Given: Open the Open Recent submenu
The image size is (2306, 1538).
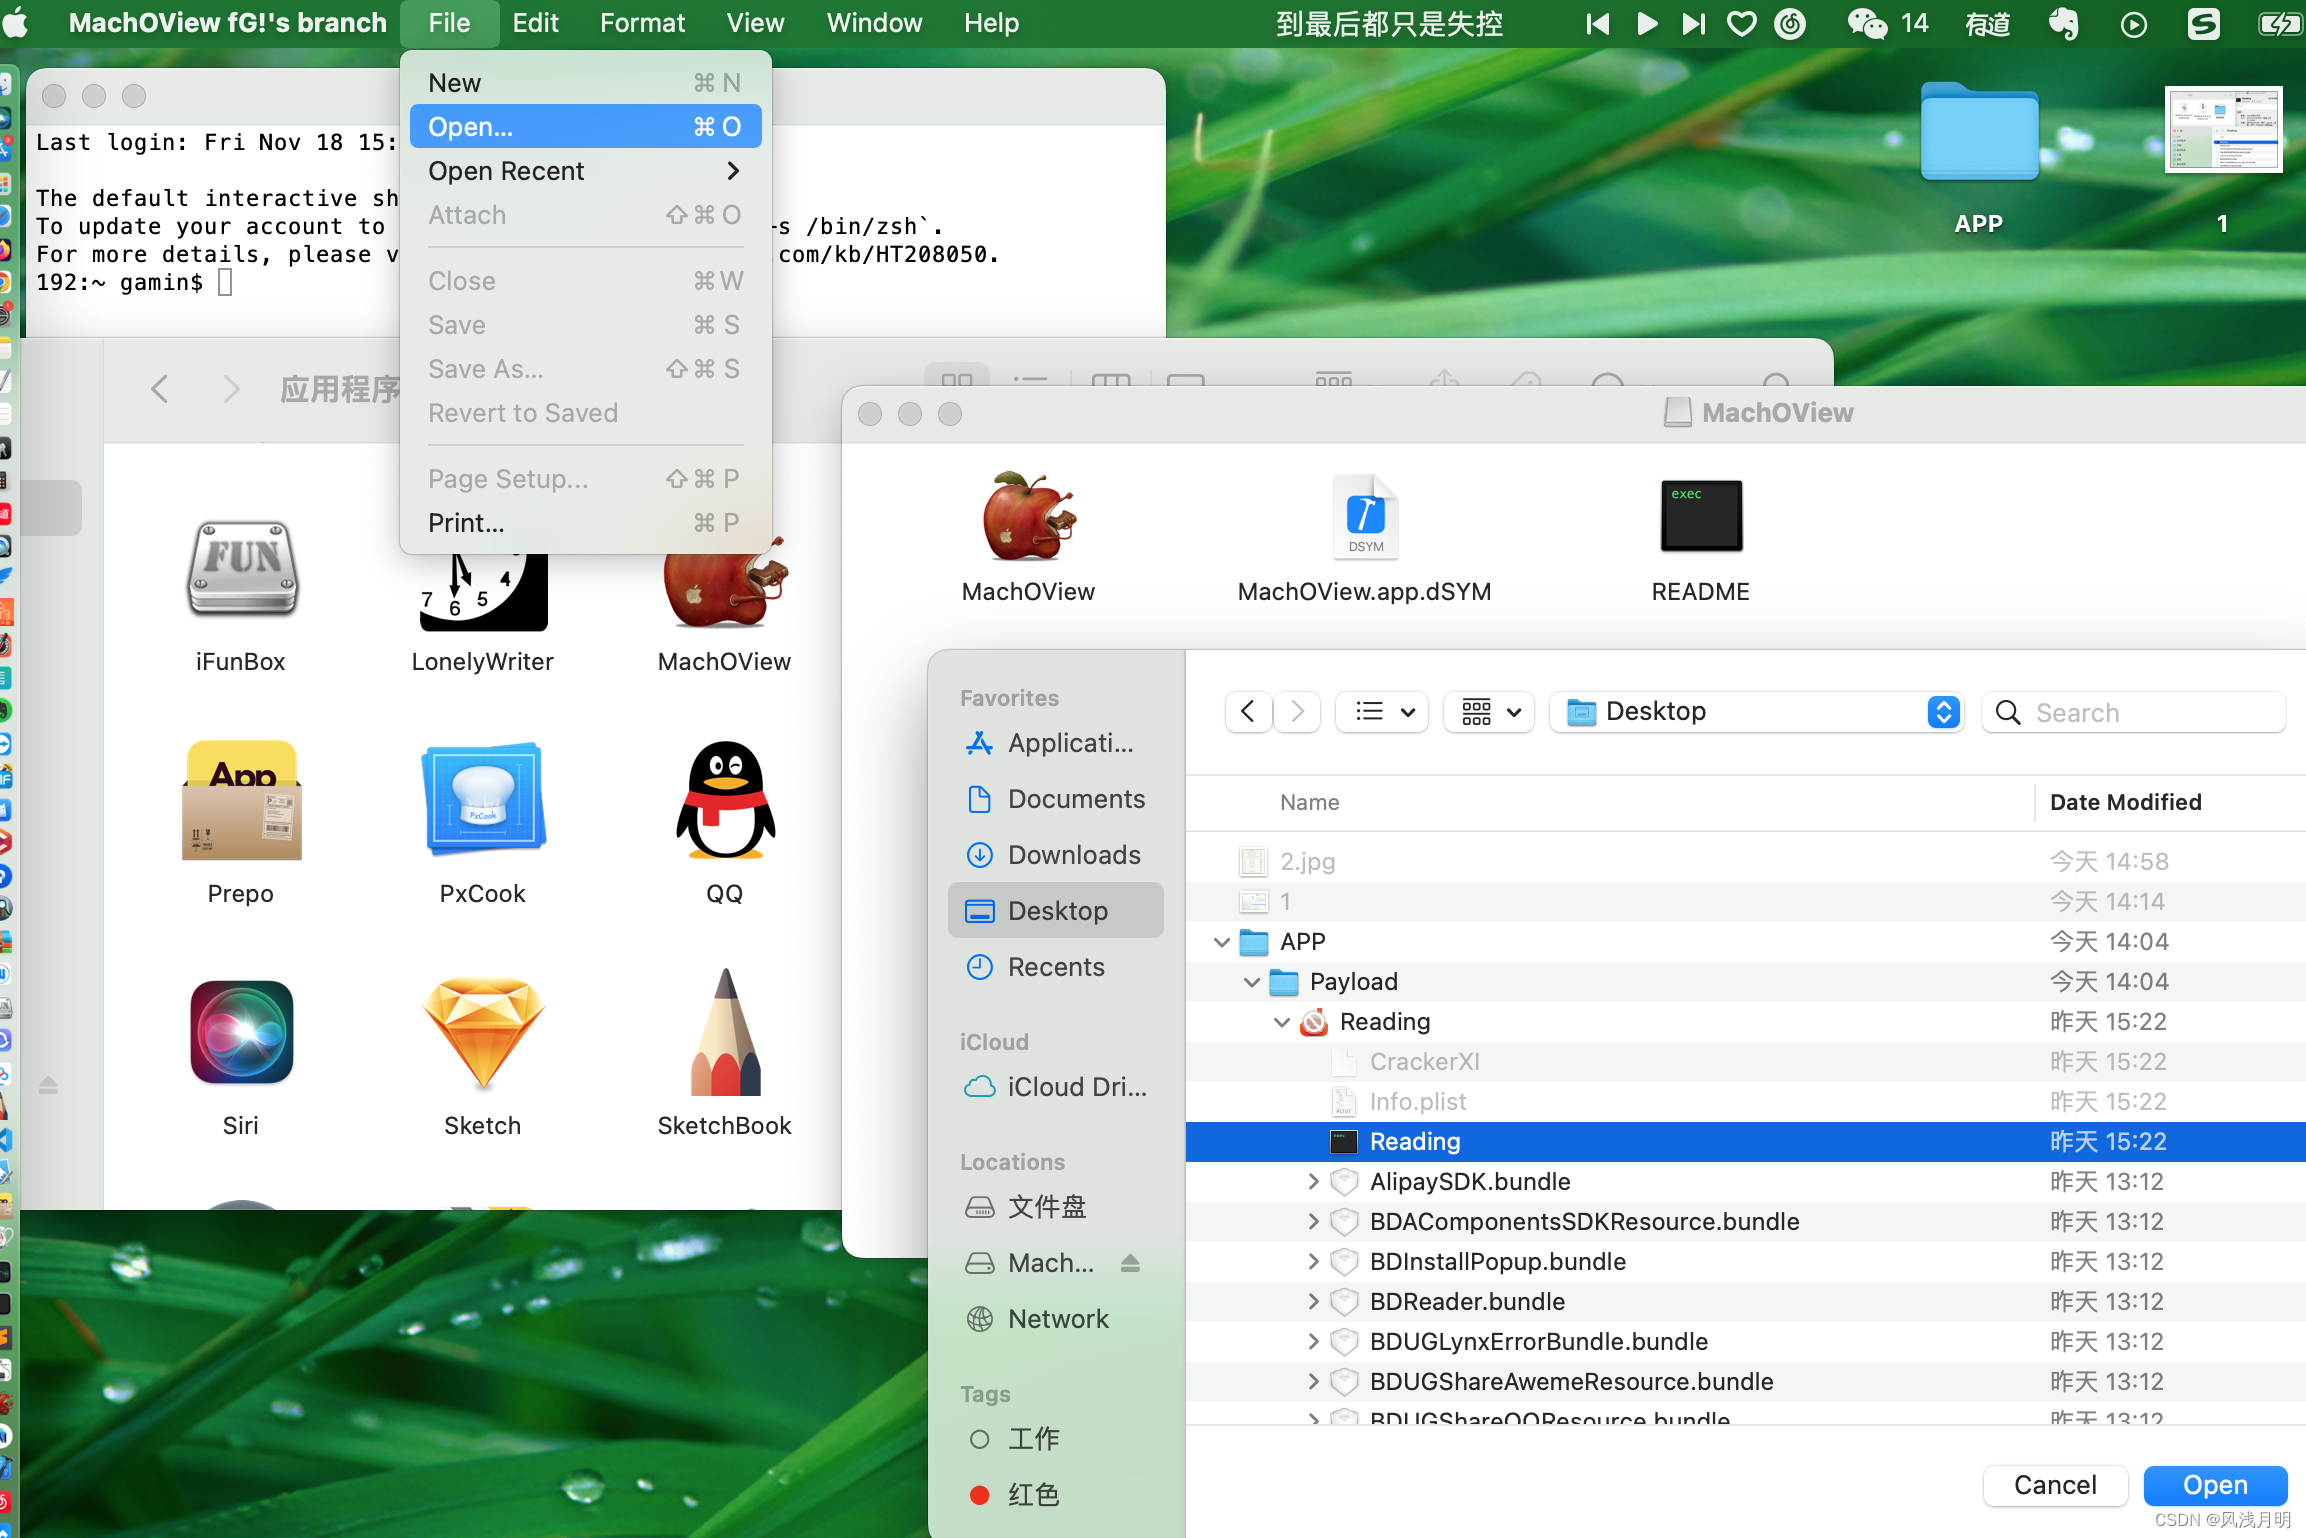Looking at the screenshot, I should pos(585,171).
